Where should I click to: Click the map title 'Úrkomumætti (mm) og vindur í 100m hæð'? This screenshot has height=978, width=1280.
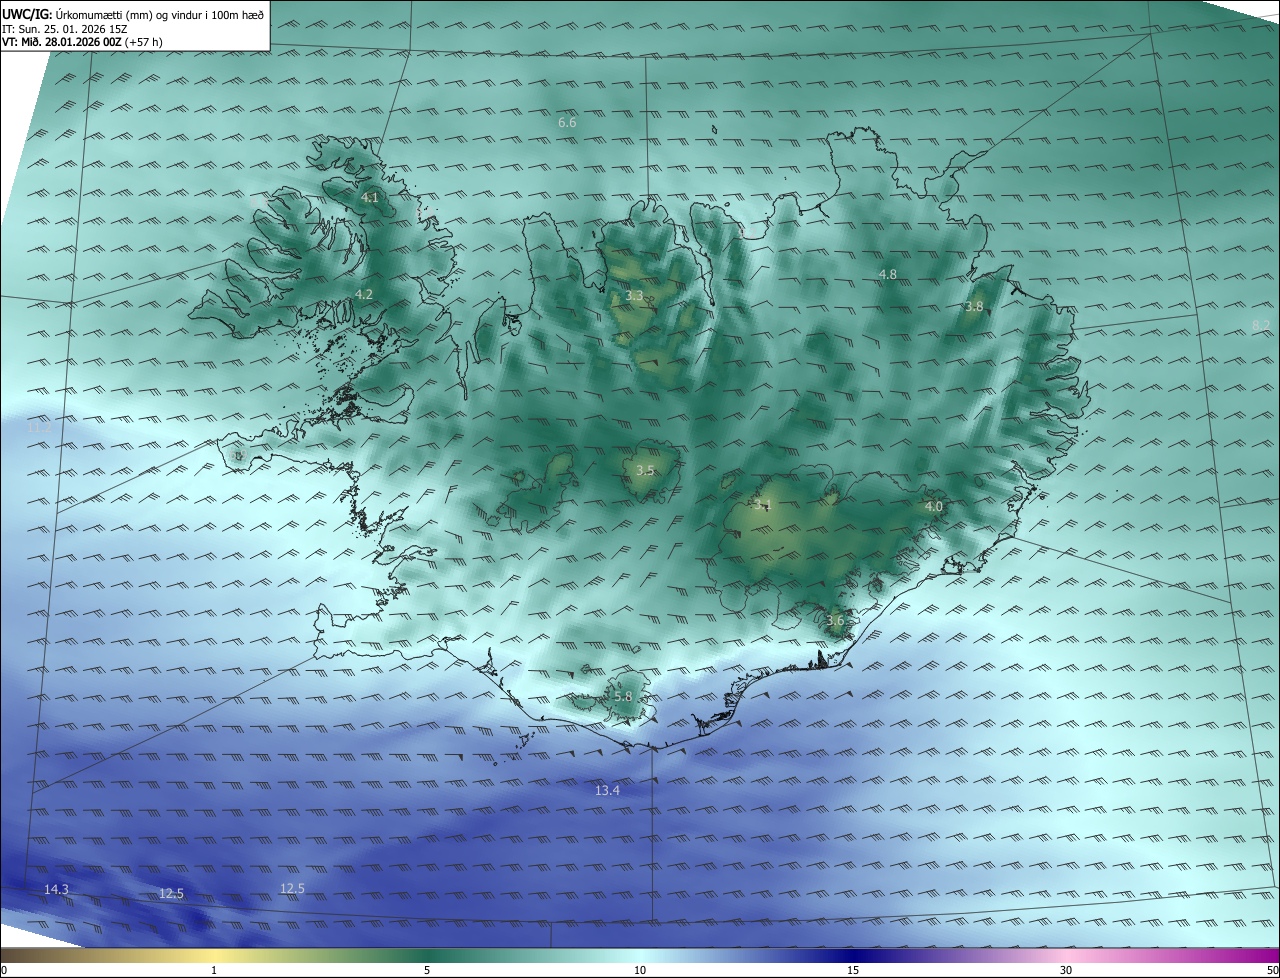tap(160, 14)
